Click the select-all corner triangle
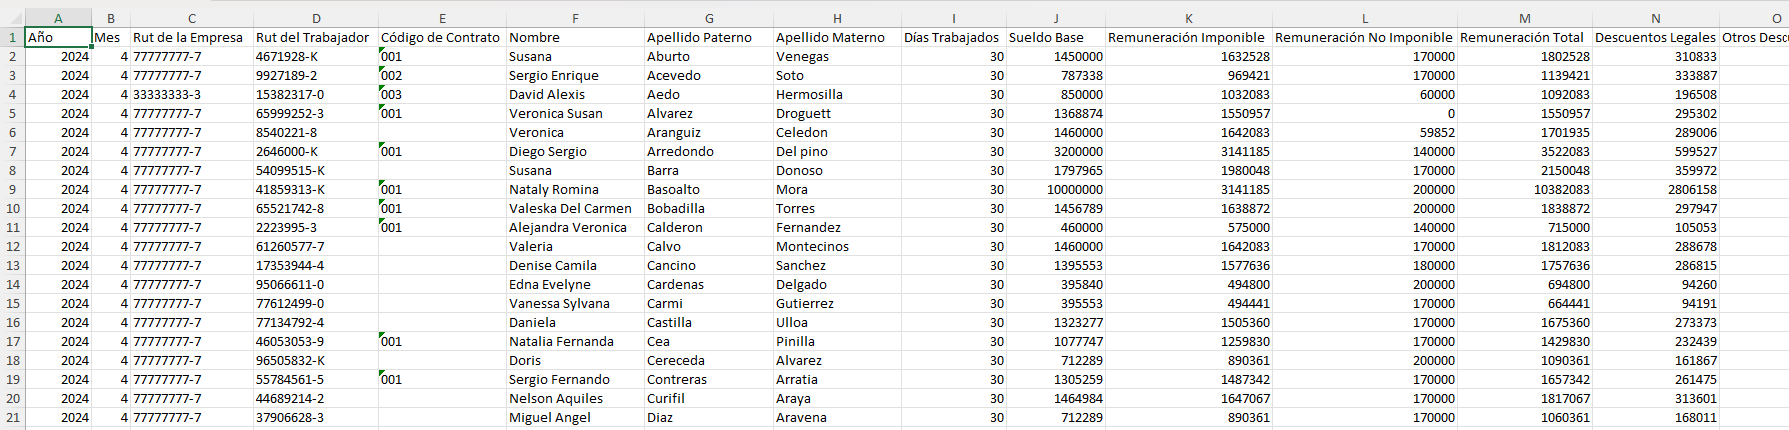The image size is (1789, 430). pos(12,18)
